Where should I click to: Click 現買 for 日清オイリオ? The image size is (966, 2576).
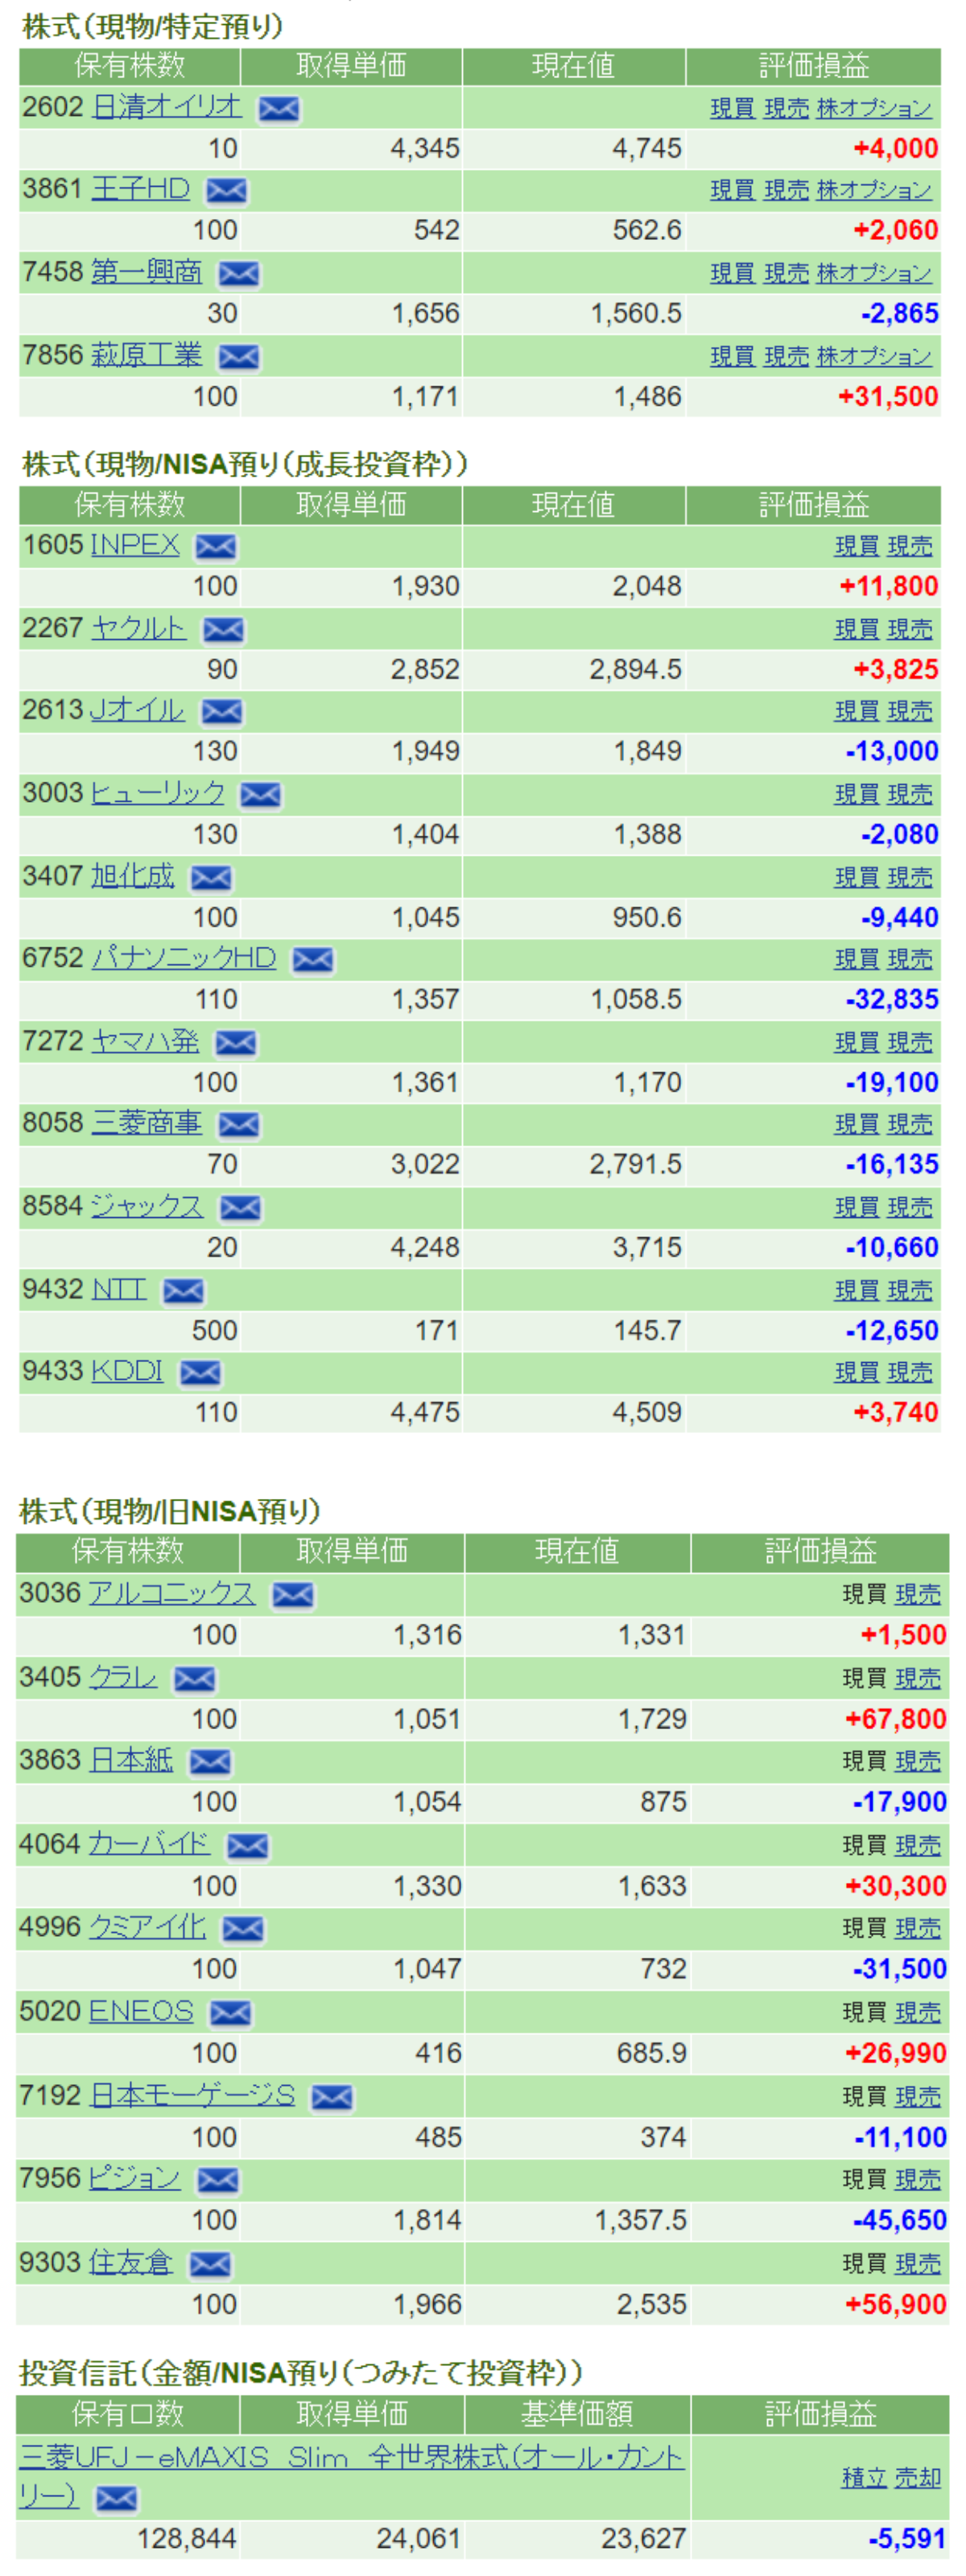tap(732, 108)
